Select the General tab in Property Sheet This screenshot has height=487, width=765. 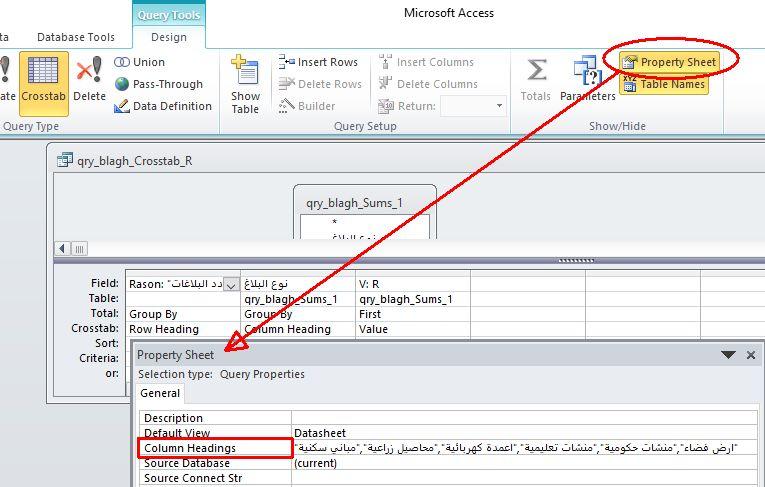(x=160, y=393)
